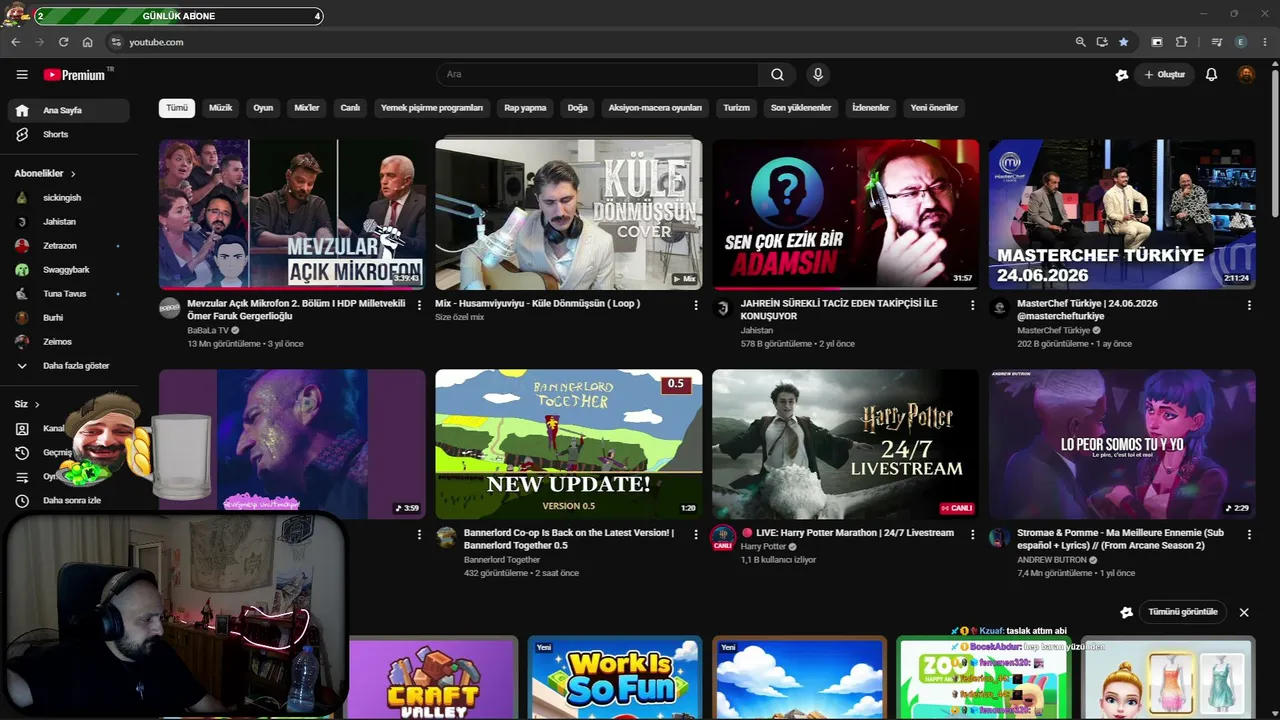The height and width of the screenshot is (720, 1280).
Task: Open the YouTube account avatar menu
Action: tap(1246, 75)
